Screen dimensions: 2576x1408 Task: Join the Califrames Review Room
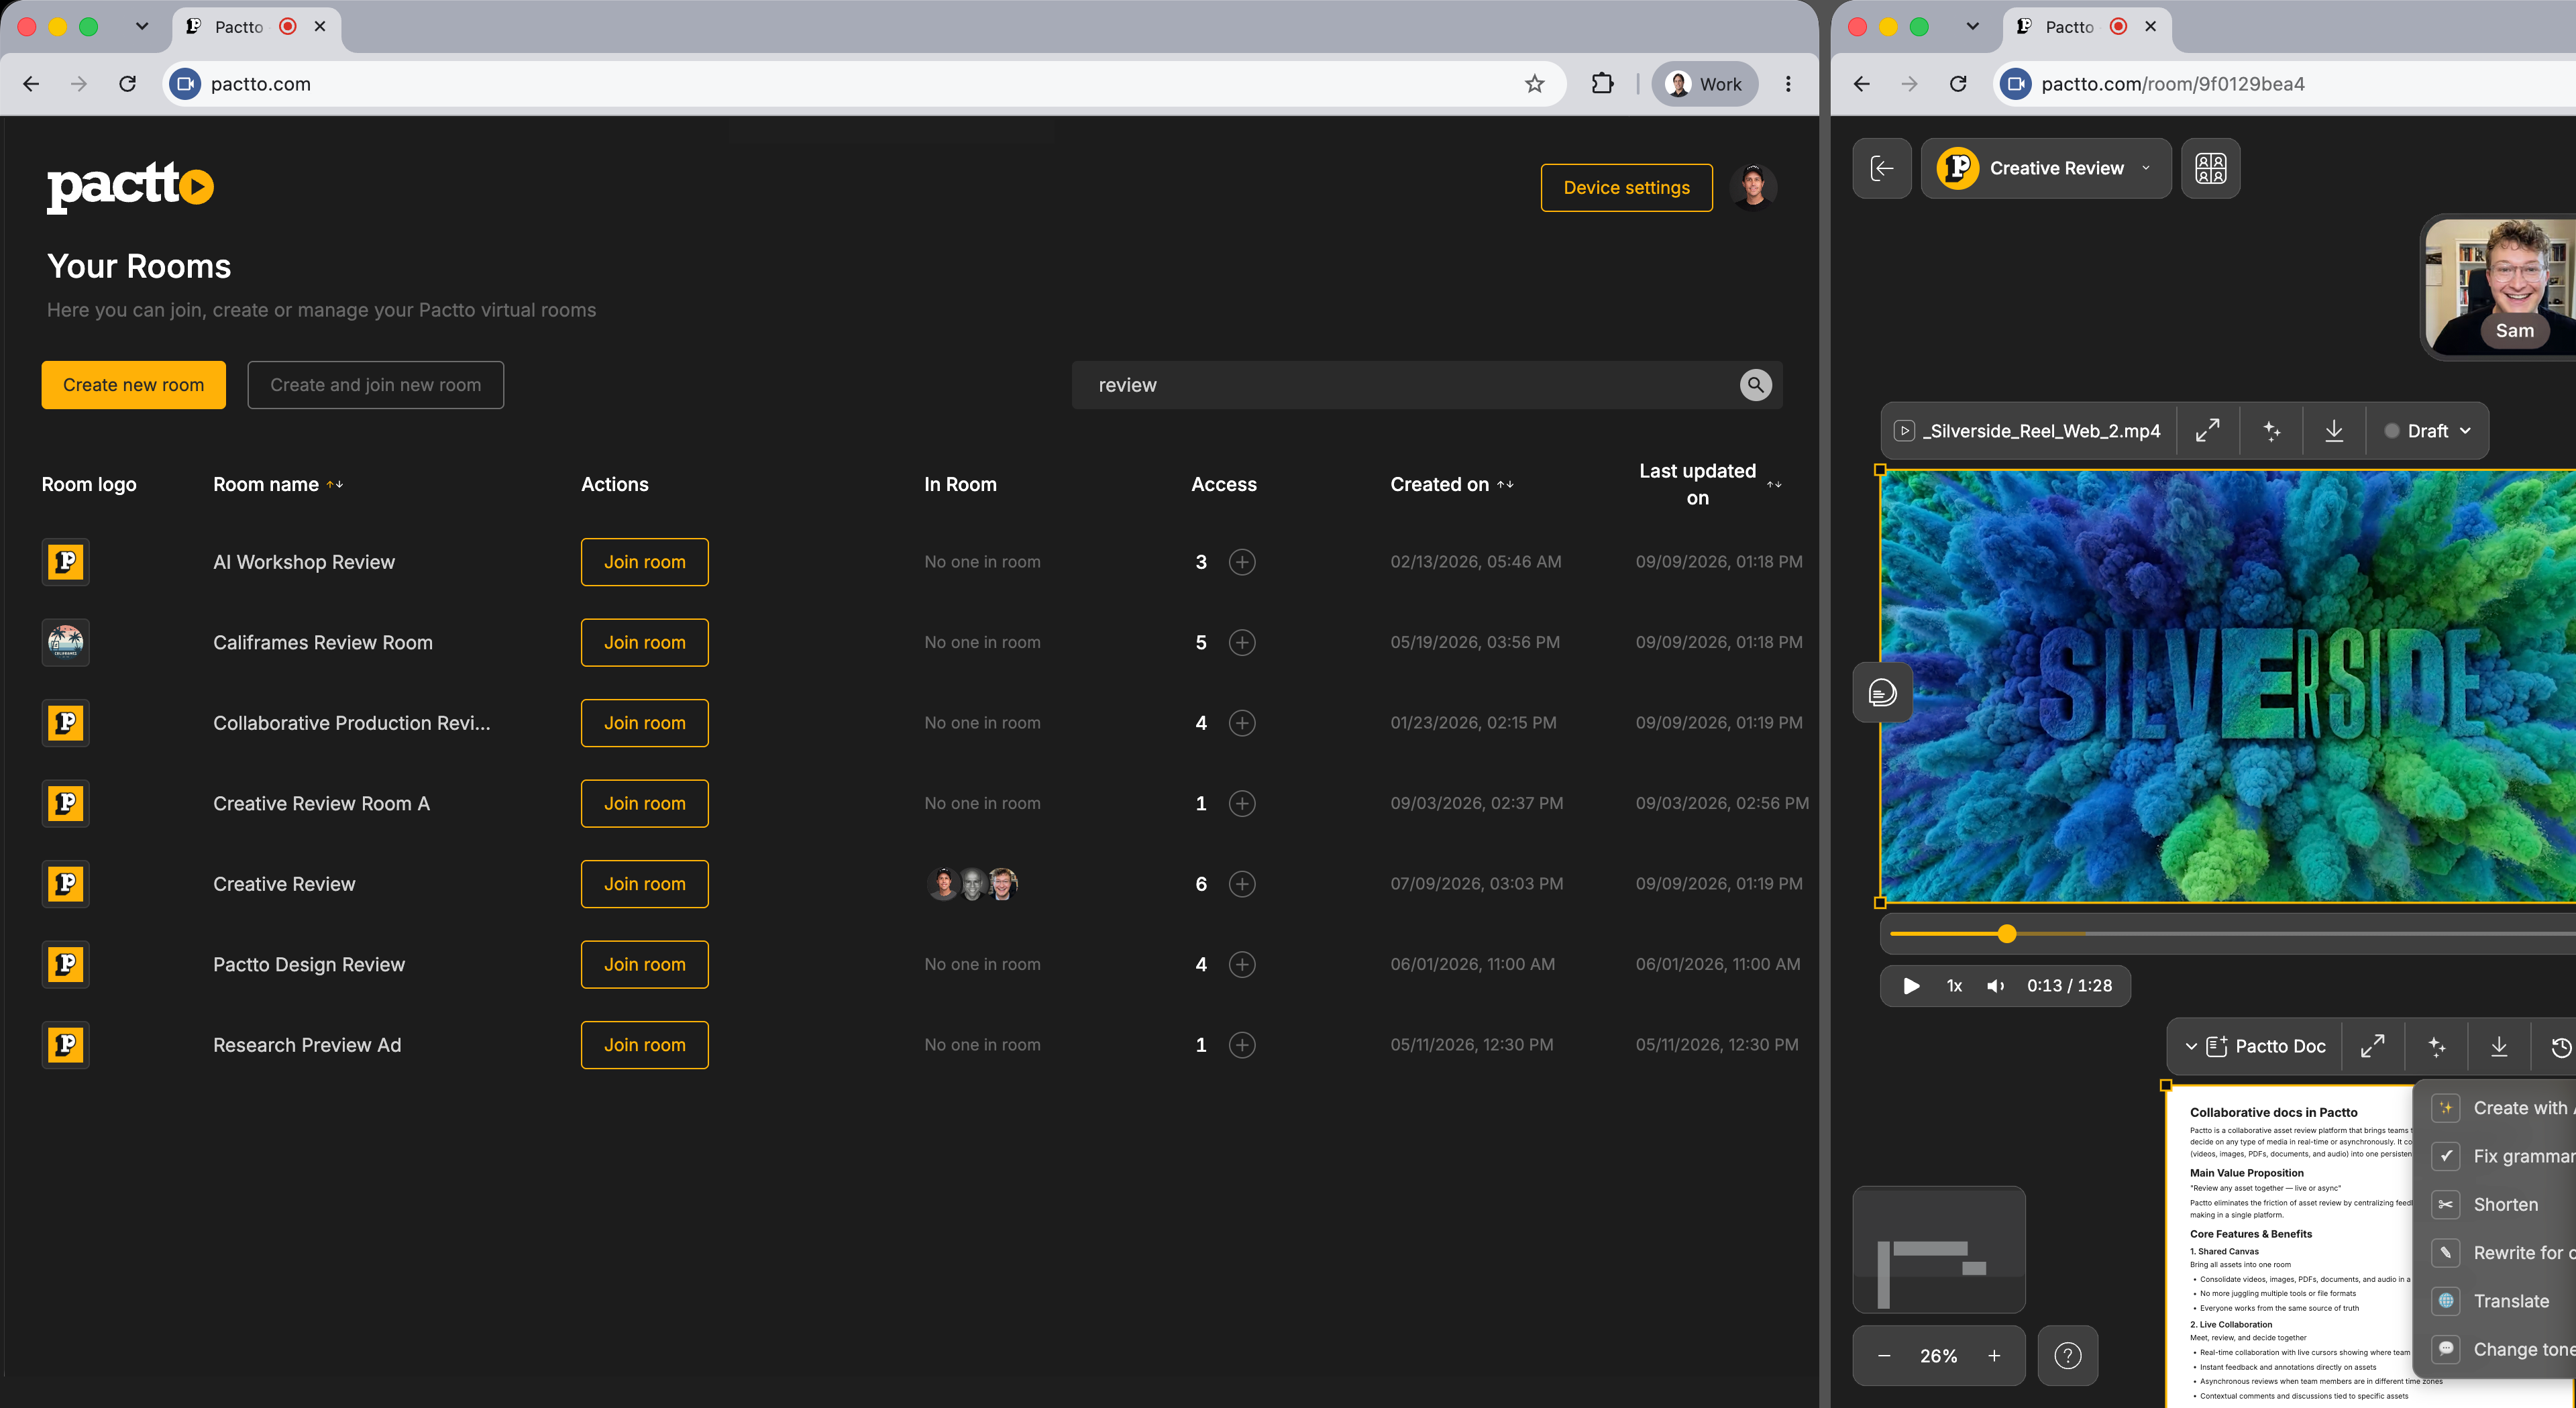[644, 642]
